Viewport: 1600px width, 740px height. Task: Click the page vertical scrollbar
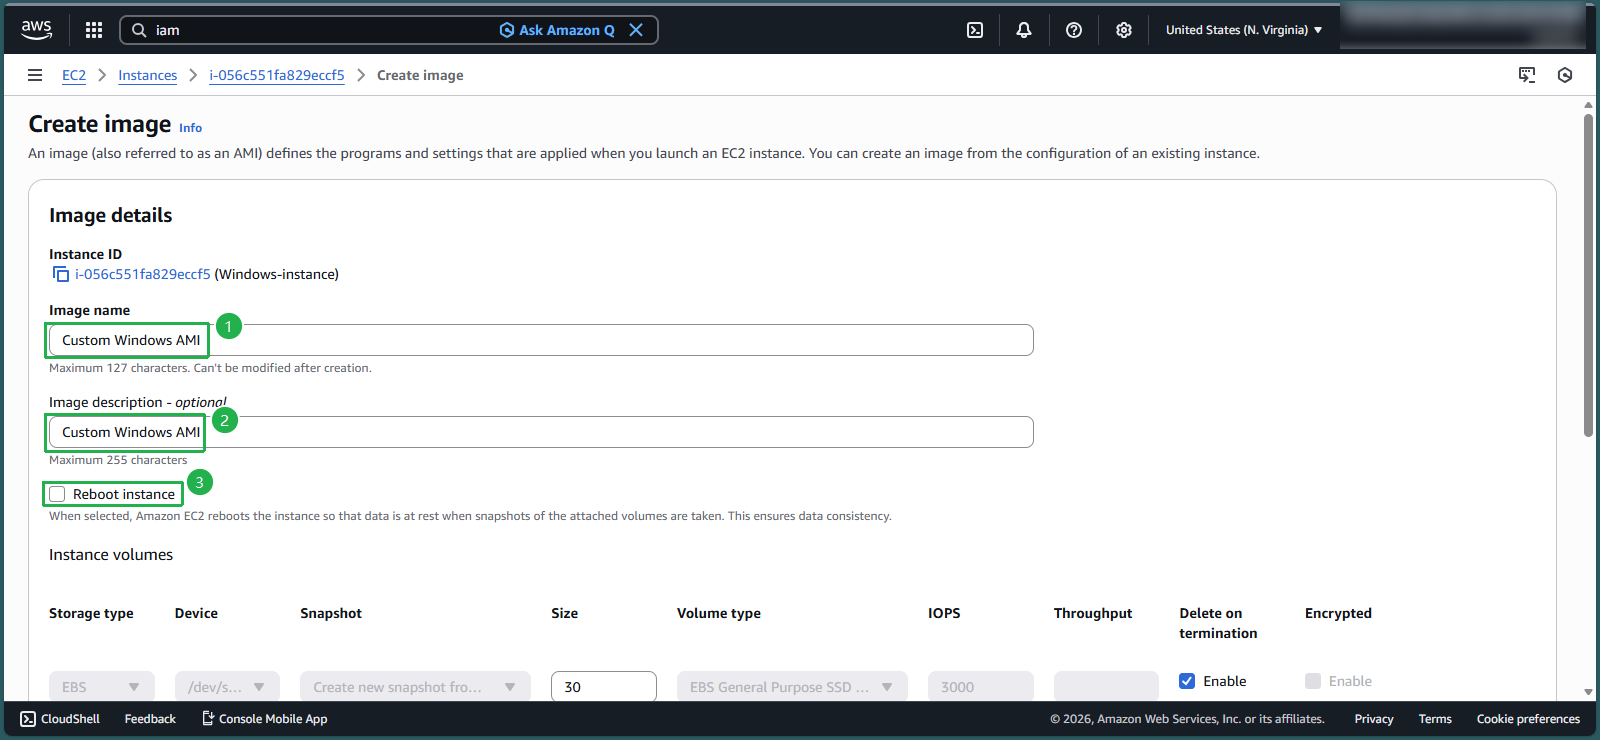[1588, 276]
